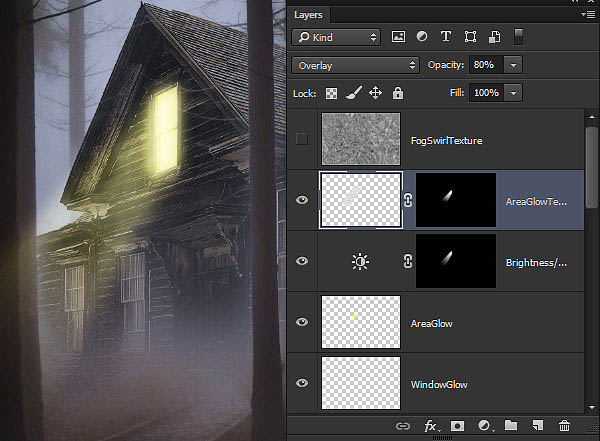Viewport: 600px width, 441px height.
Task: Filter for adjustment layers icon
Action: click(x=422, y=36)
